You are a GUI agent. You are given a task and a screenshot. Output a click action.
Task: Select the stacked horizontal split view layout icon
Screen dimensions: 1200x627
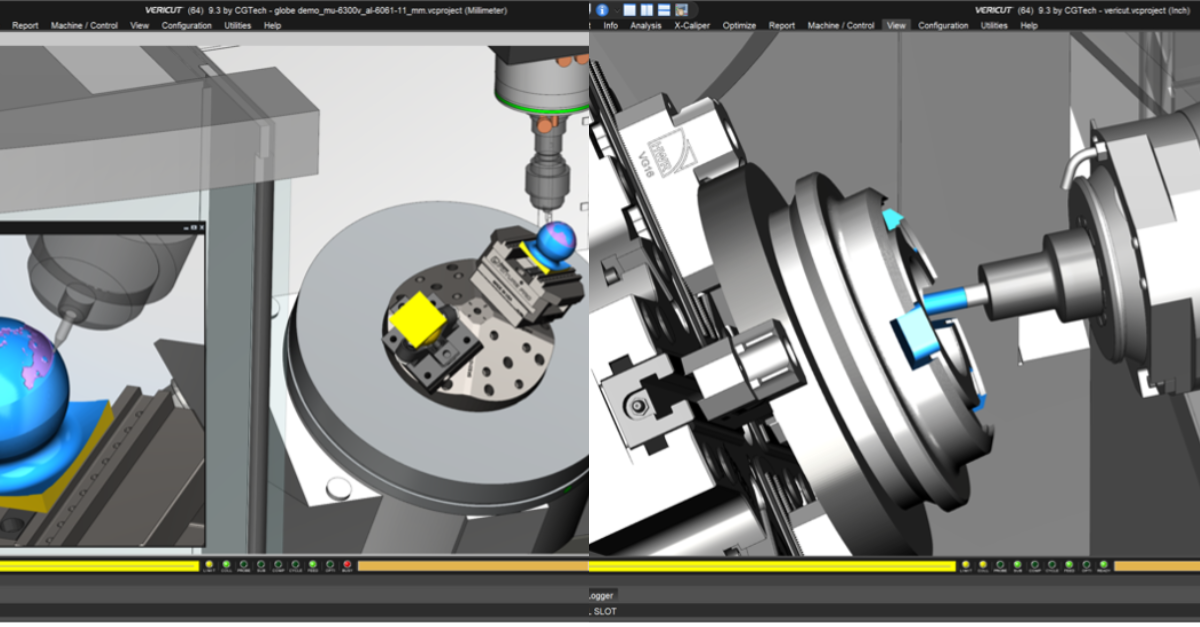[x=664, y=9]
